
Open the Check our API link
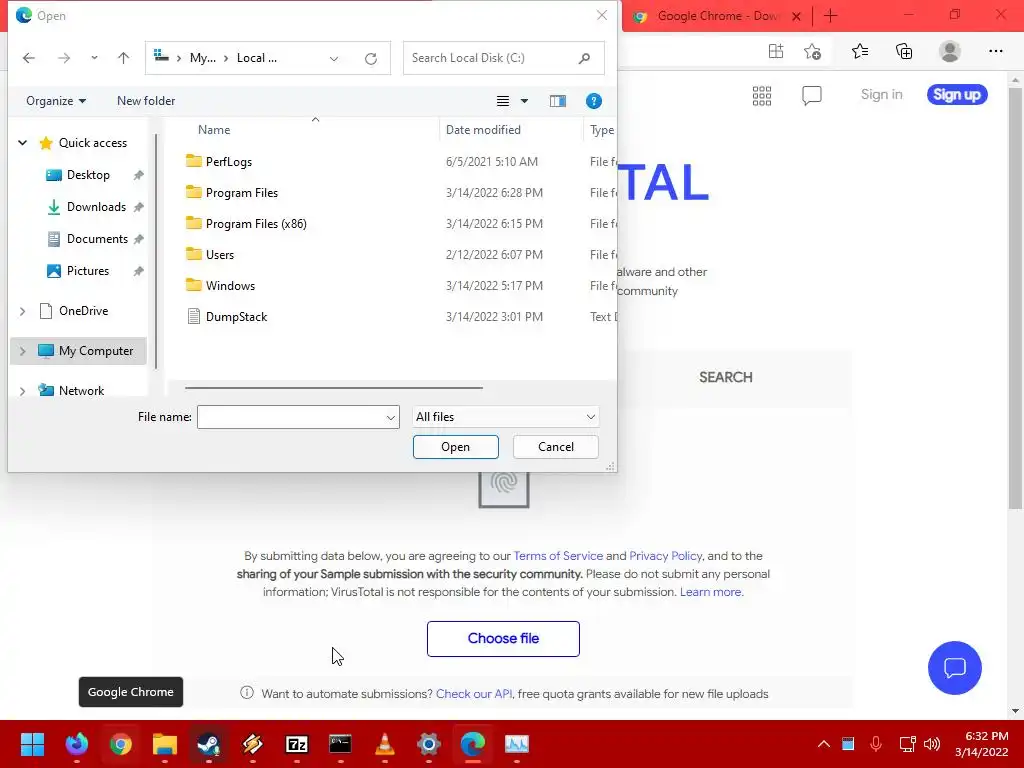[x=473, y=694]
